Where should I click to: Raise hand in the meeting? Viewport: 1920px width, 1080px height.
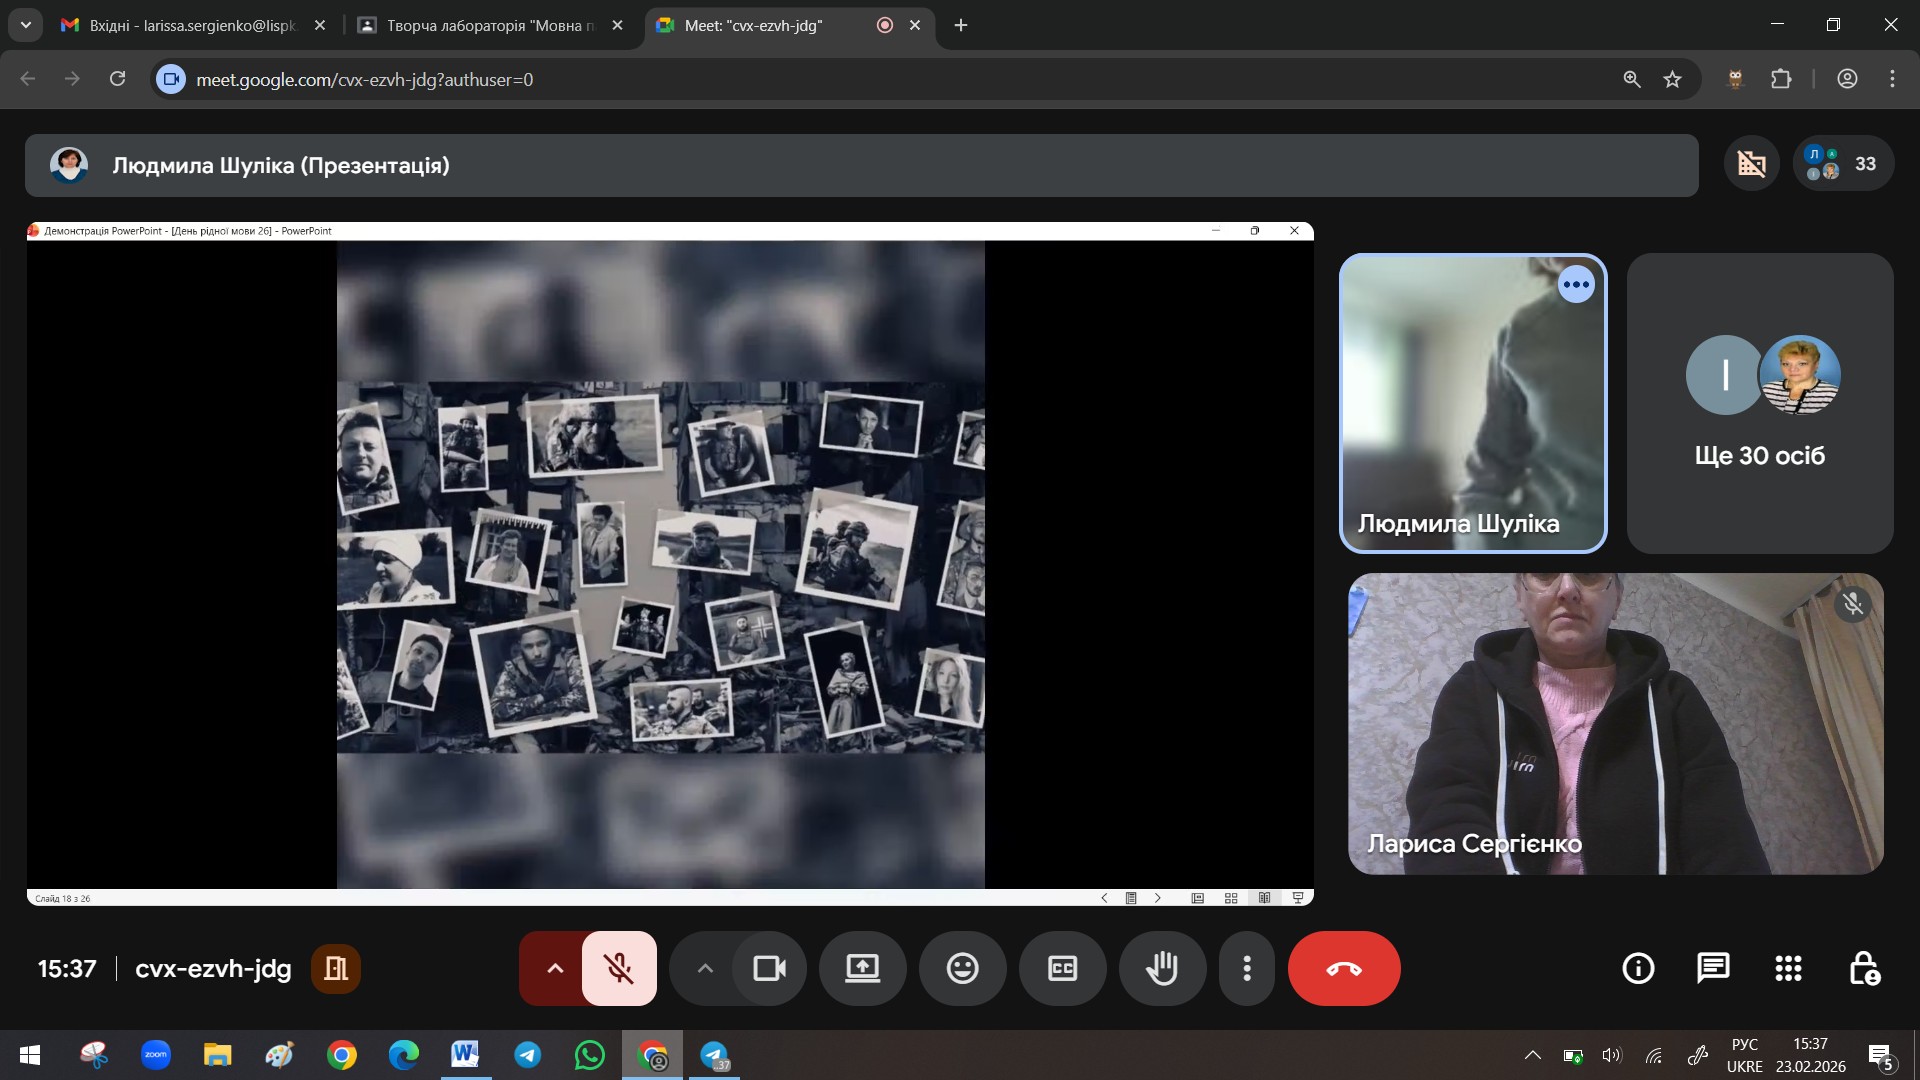point(1162,968)
